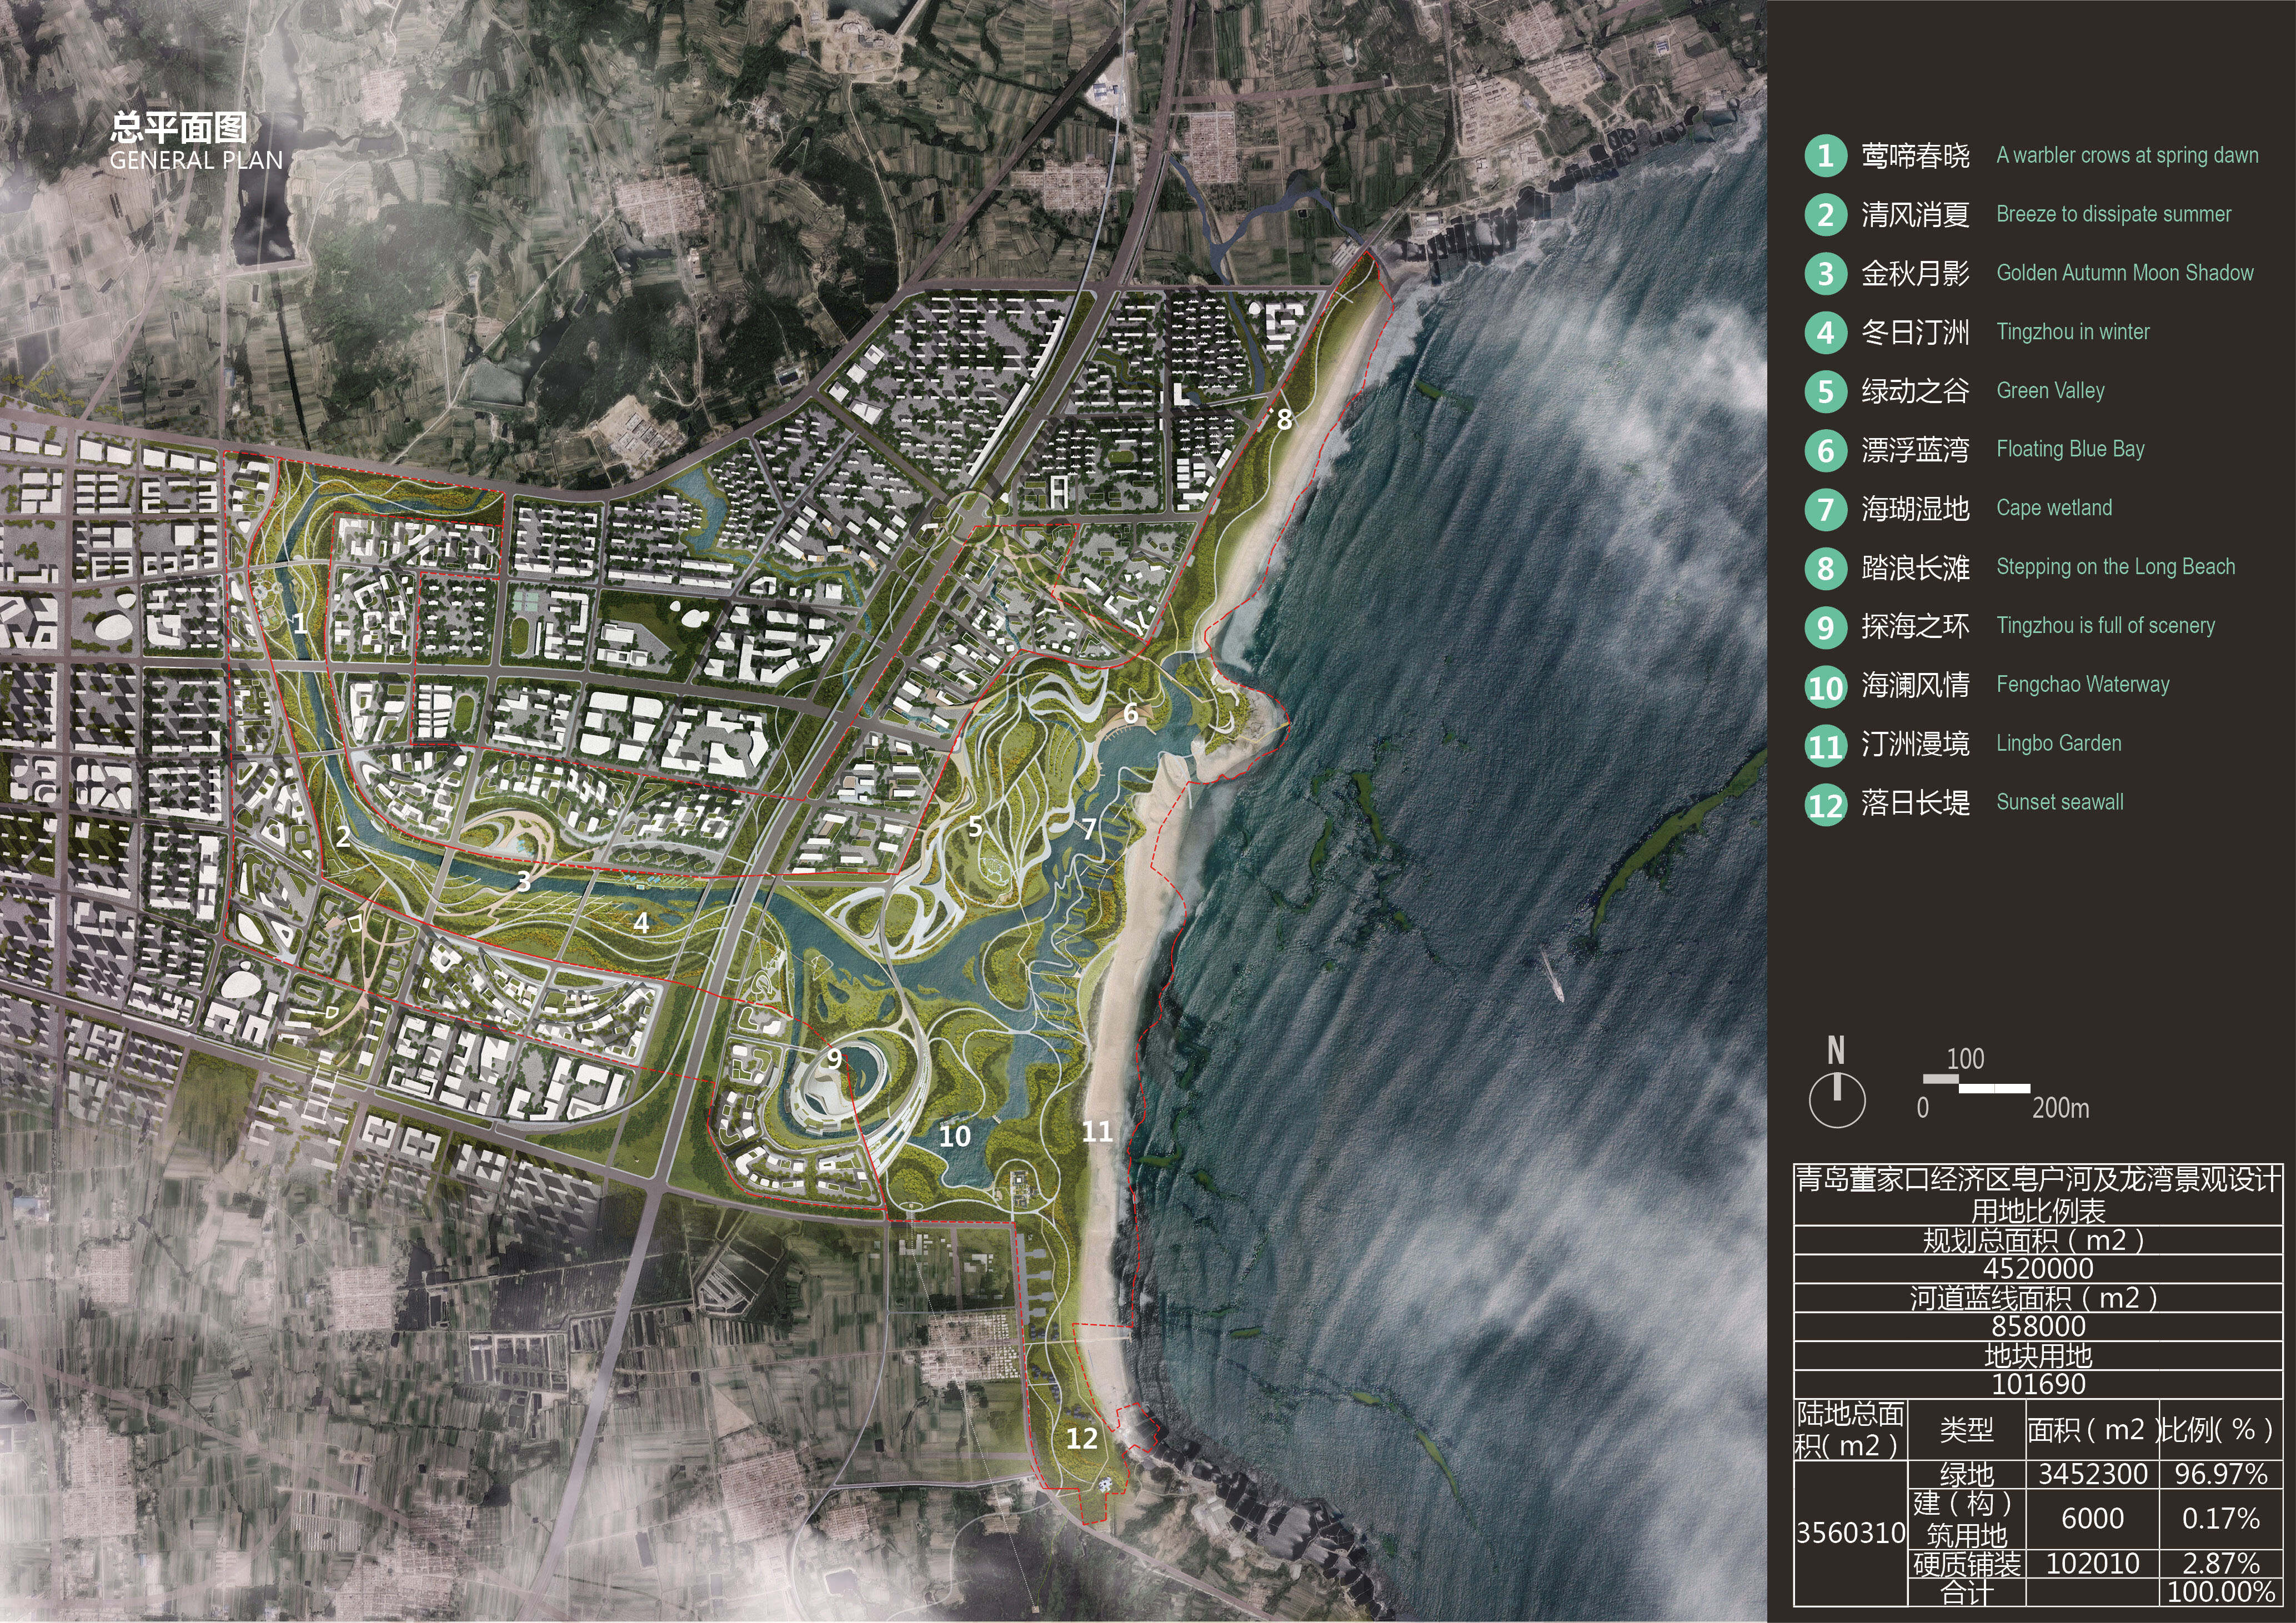Pick the green legend circle numbered 10

pyautogui.click(x=1825, y=686)
